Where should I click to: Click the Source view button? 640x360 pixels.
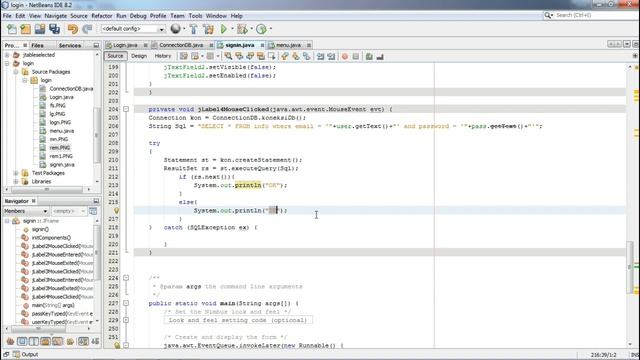click(x=115, y=56)
